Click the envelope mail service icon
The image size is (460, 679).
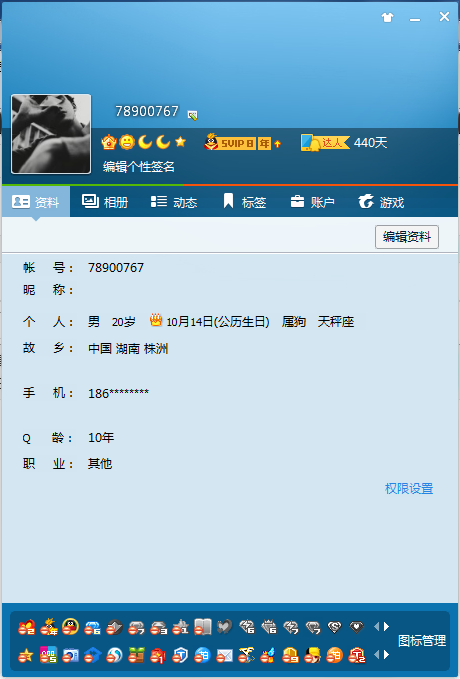tap(224, 656)
